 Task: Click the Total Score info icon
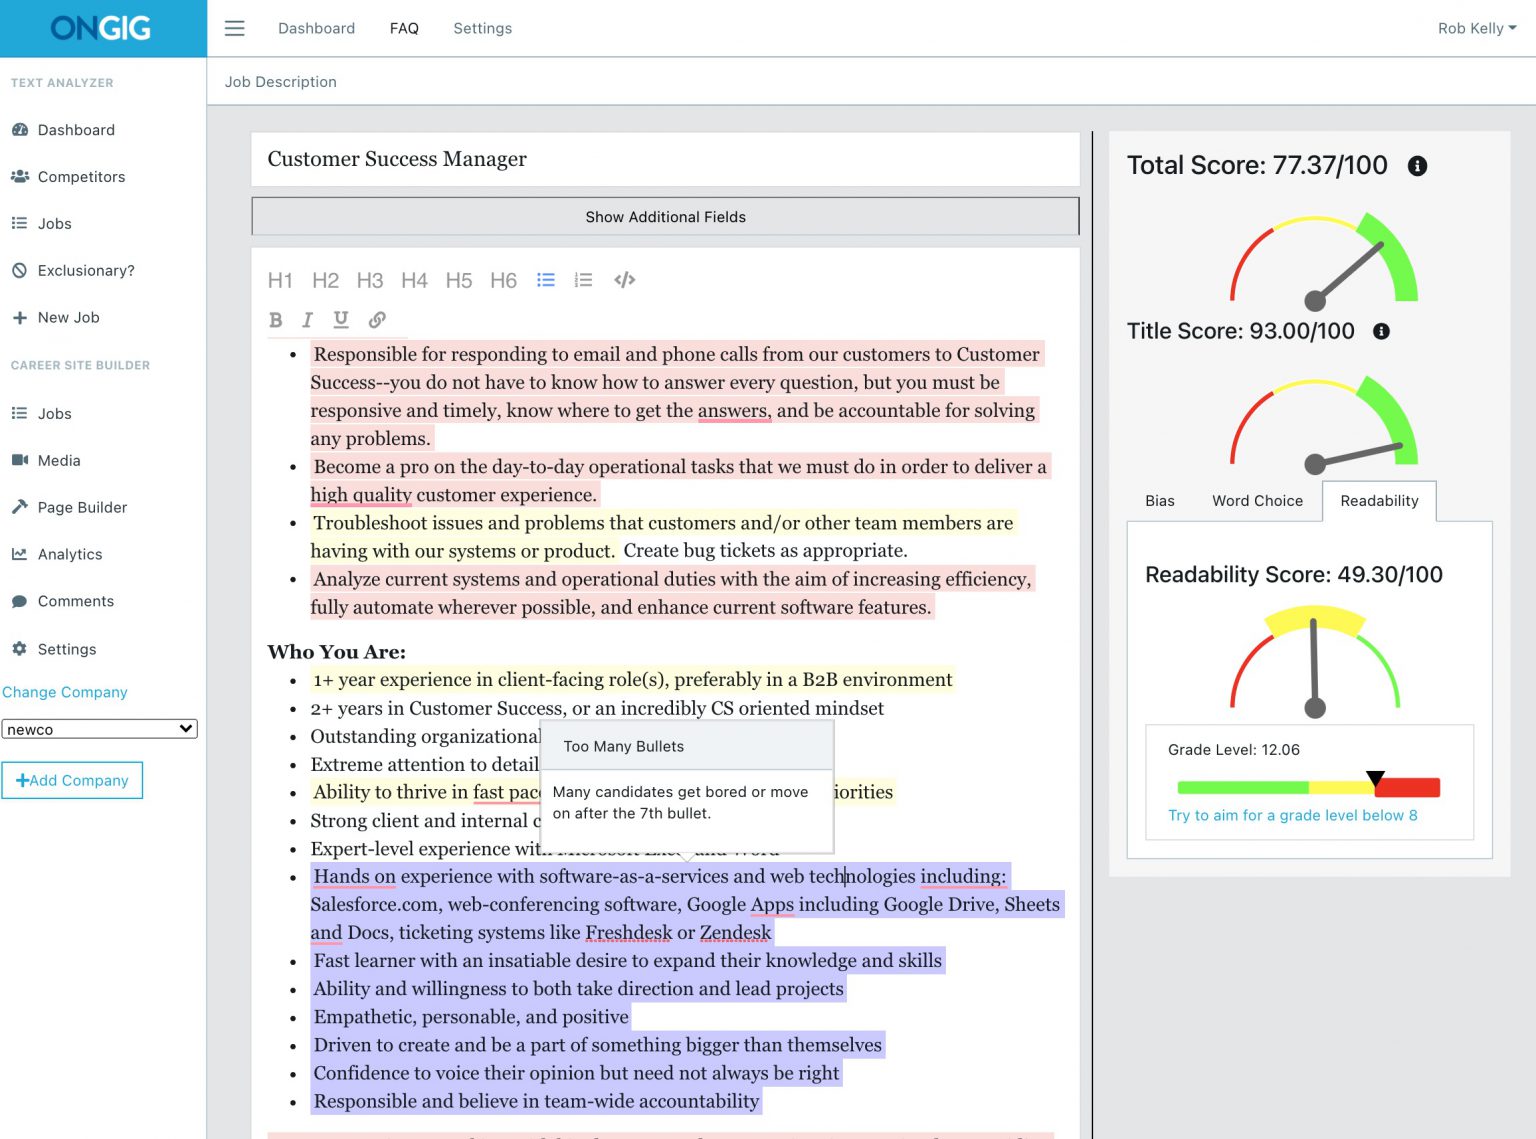(1417, 166)
